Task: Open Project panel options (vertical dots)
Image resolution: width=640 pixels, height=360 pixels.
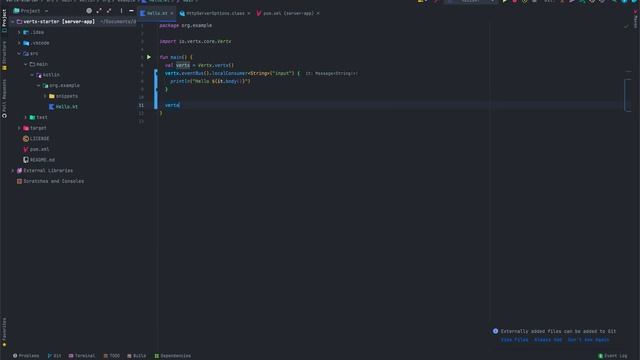Action: [121, 11]
